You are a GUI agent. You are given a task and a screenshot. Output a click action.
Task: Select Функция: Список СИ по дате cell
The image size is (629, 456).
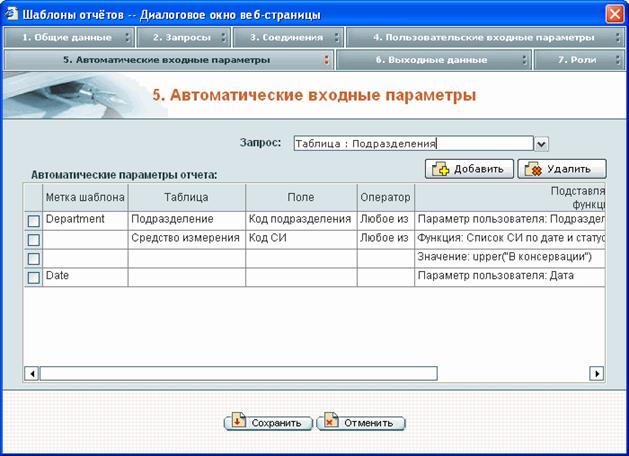[510, 239]
